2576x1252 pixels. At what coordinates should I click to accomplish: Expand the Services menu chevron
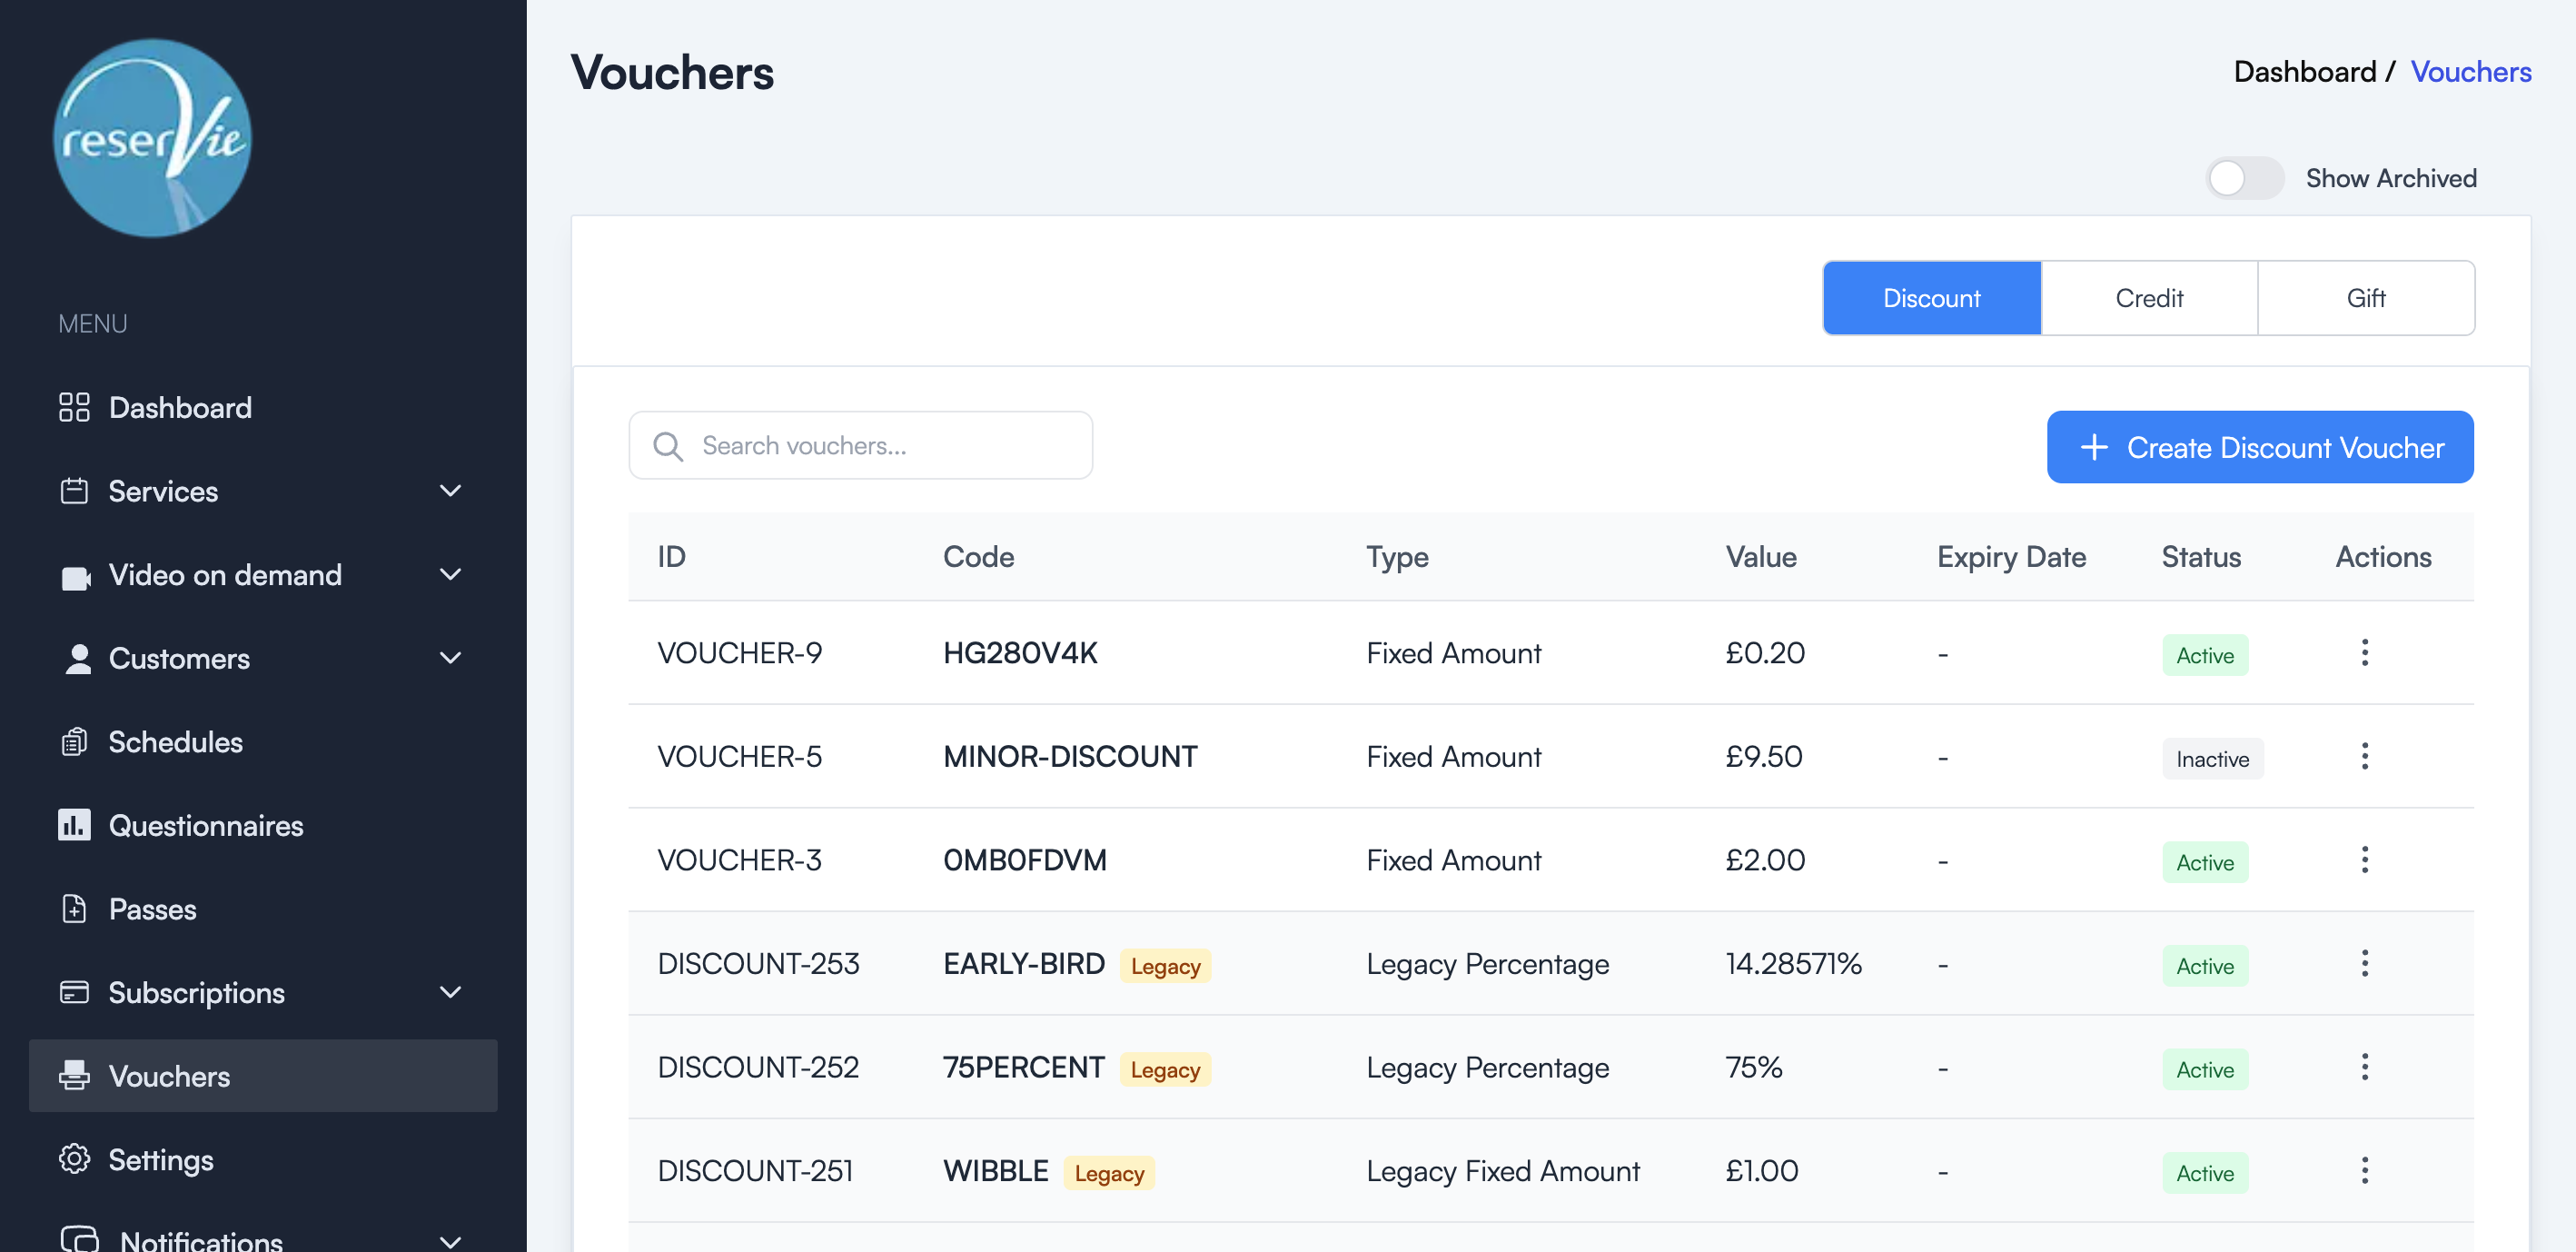point(450,491)
